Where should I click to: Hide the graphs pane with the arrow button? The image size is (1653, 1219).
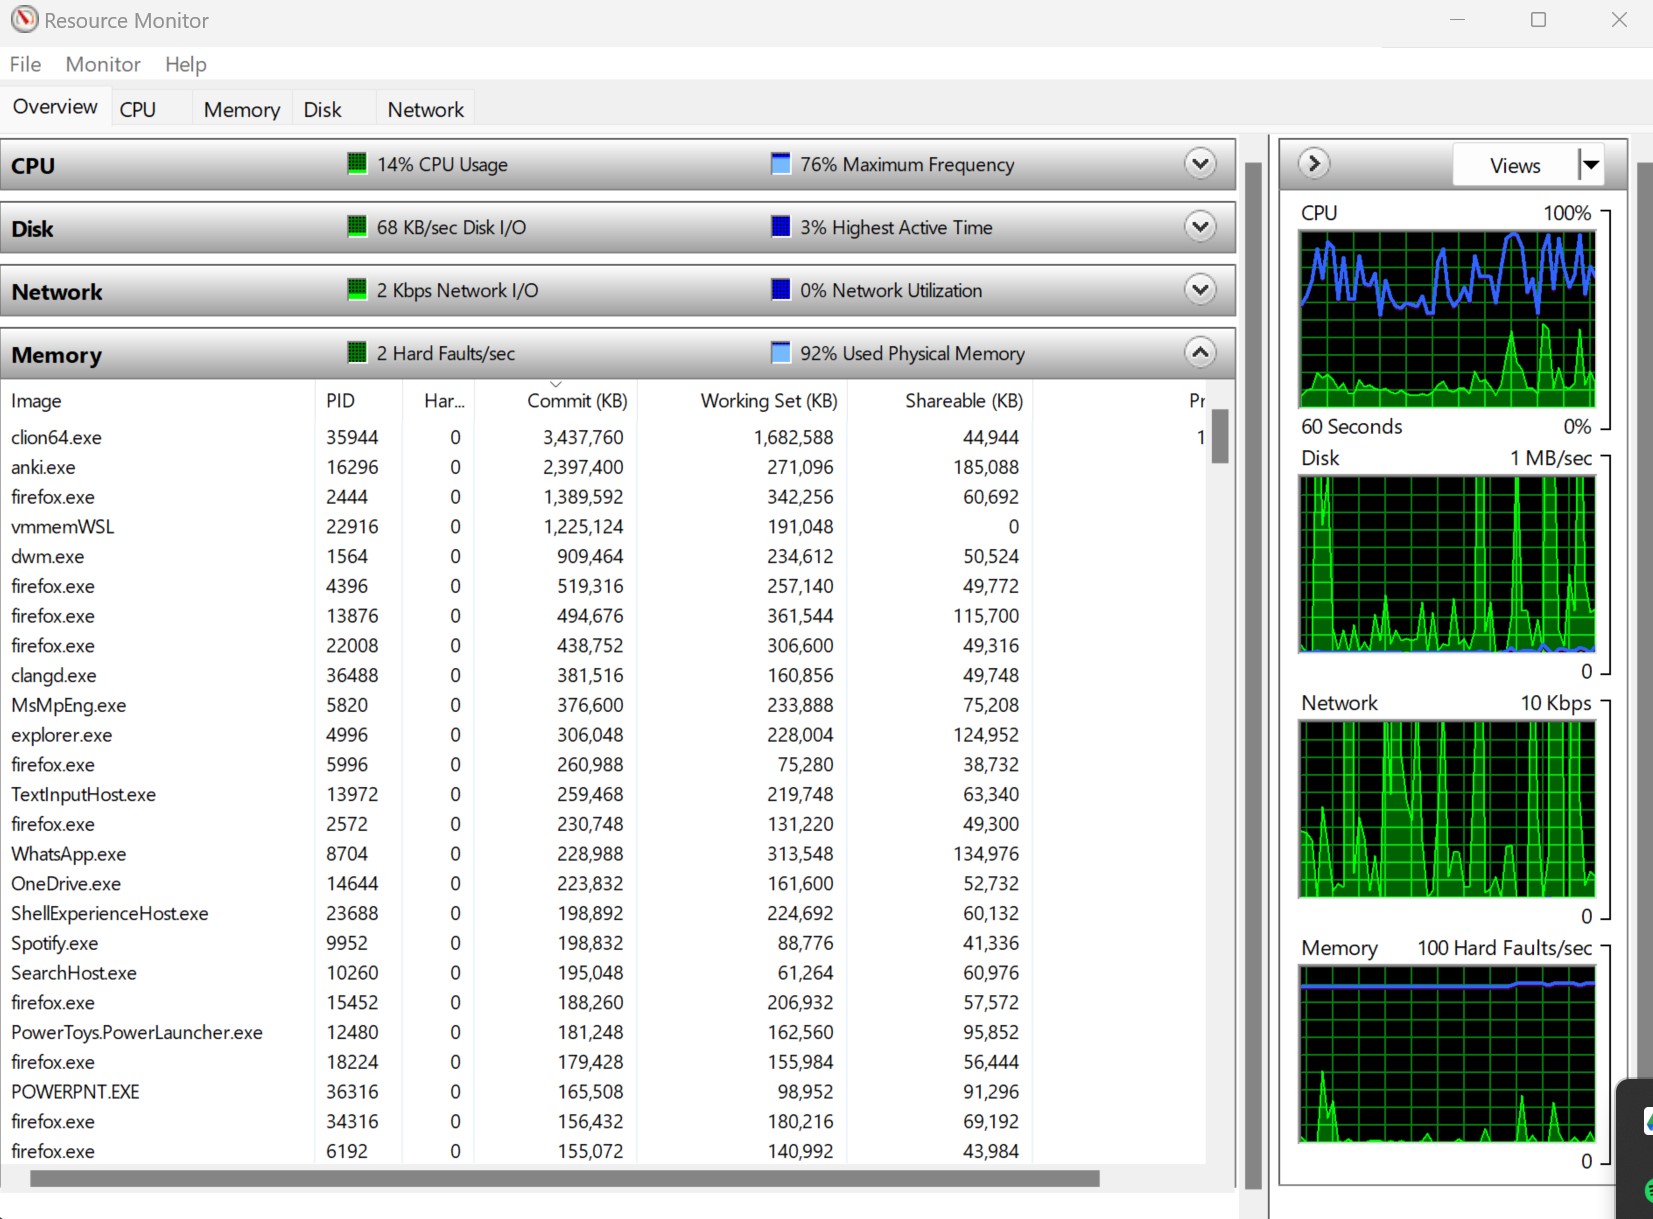(x=1314, y=163)
